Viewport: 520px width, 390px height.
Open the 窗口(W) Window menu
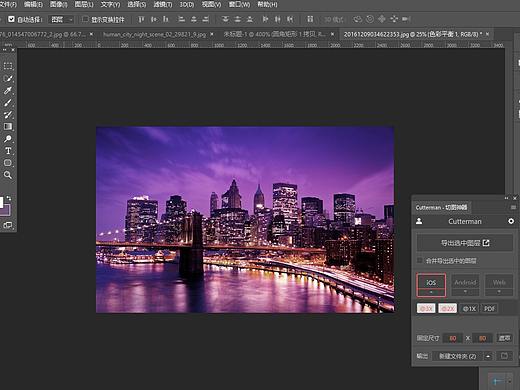239,5
